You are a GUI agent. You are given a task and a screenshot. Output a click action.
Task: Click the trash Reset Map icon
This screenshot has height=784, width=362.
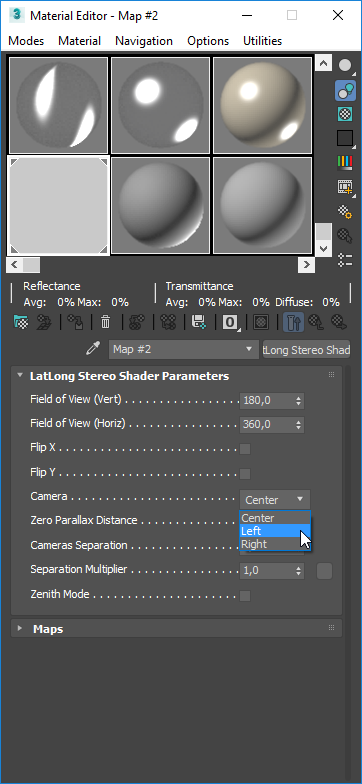(x=106, y=322)
